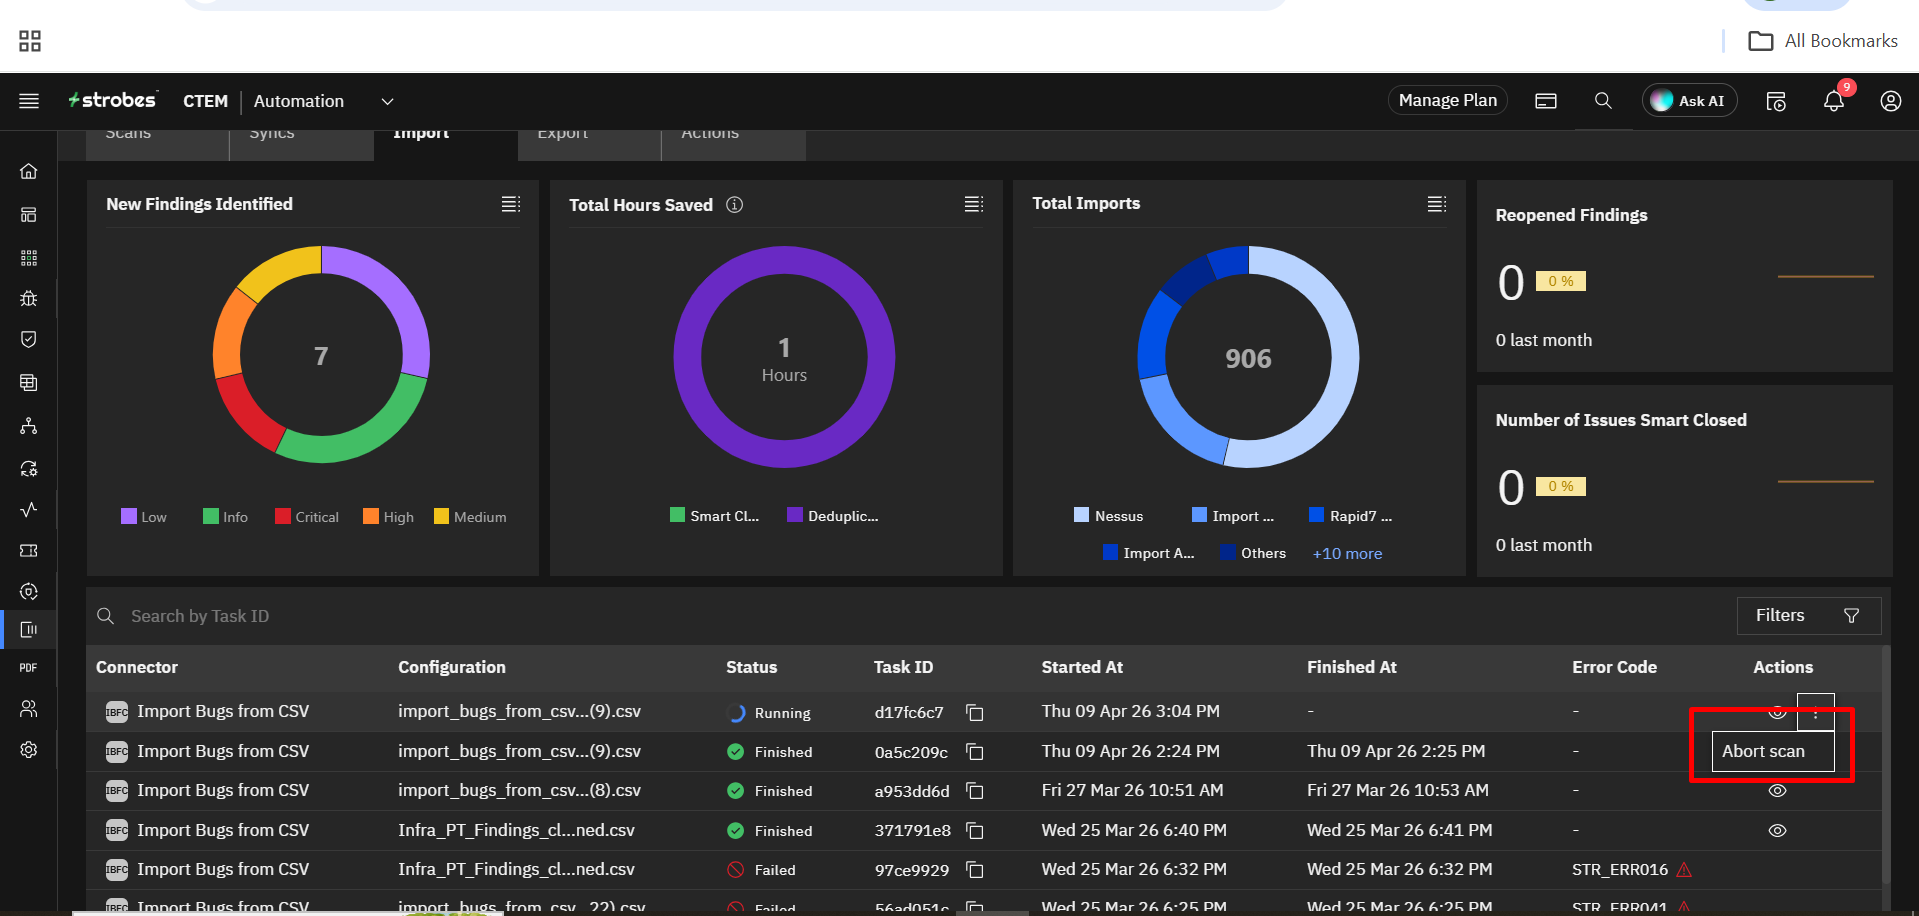
Task: Open the PDF reports sidebar icon
Action: pyautogui.click(x=29, y=667)
